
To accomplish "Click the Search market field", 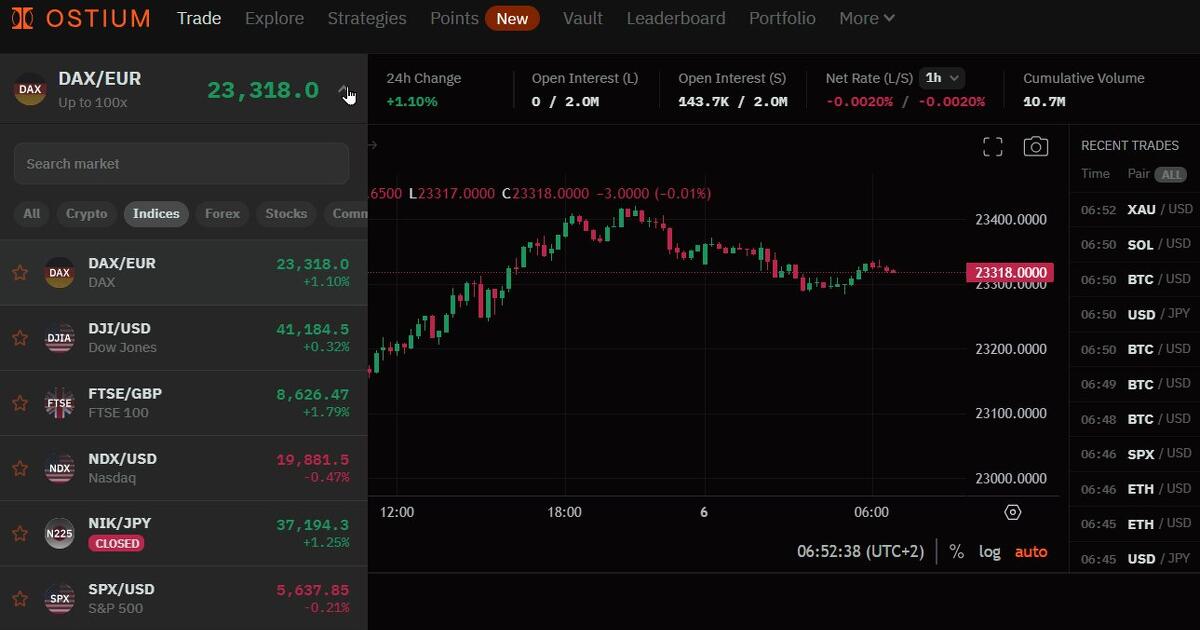I will click(x=181, y=163).
